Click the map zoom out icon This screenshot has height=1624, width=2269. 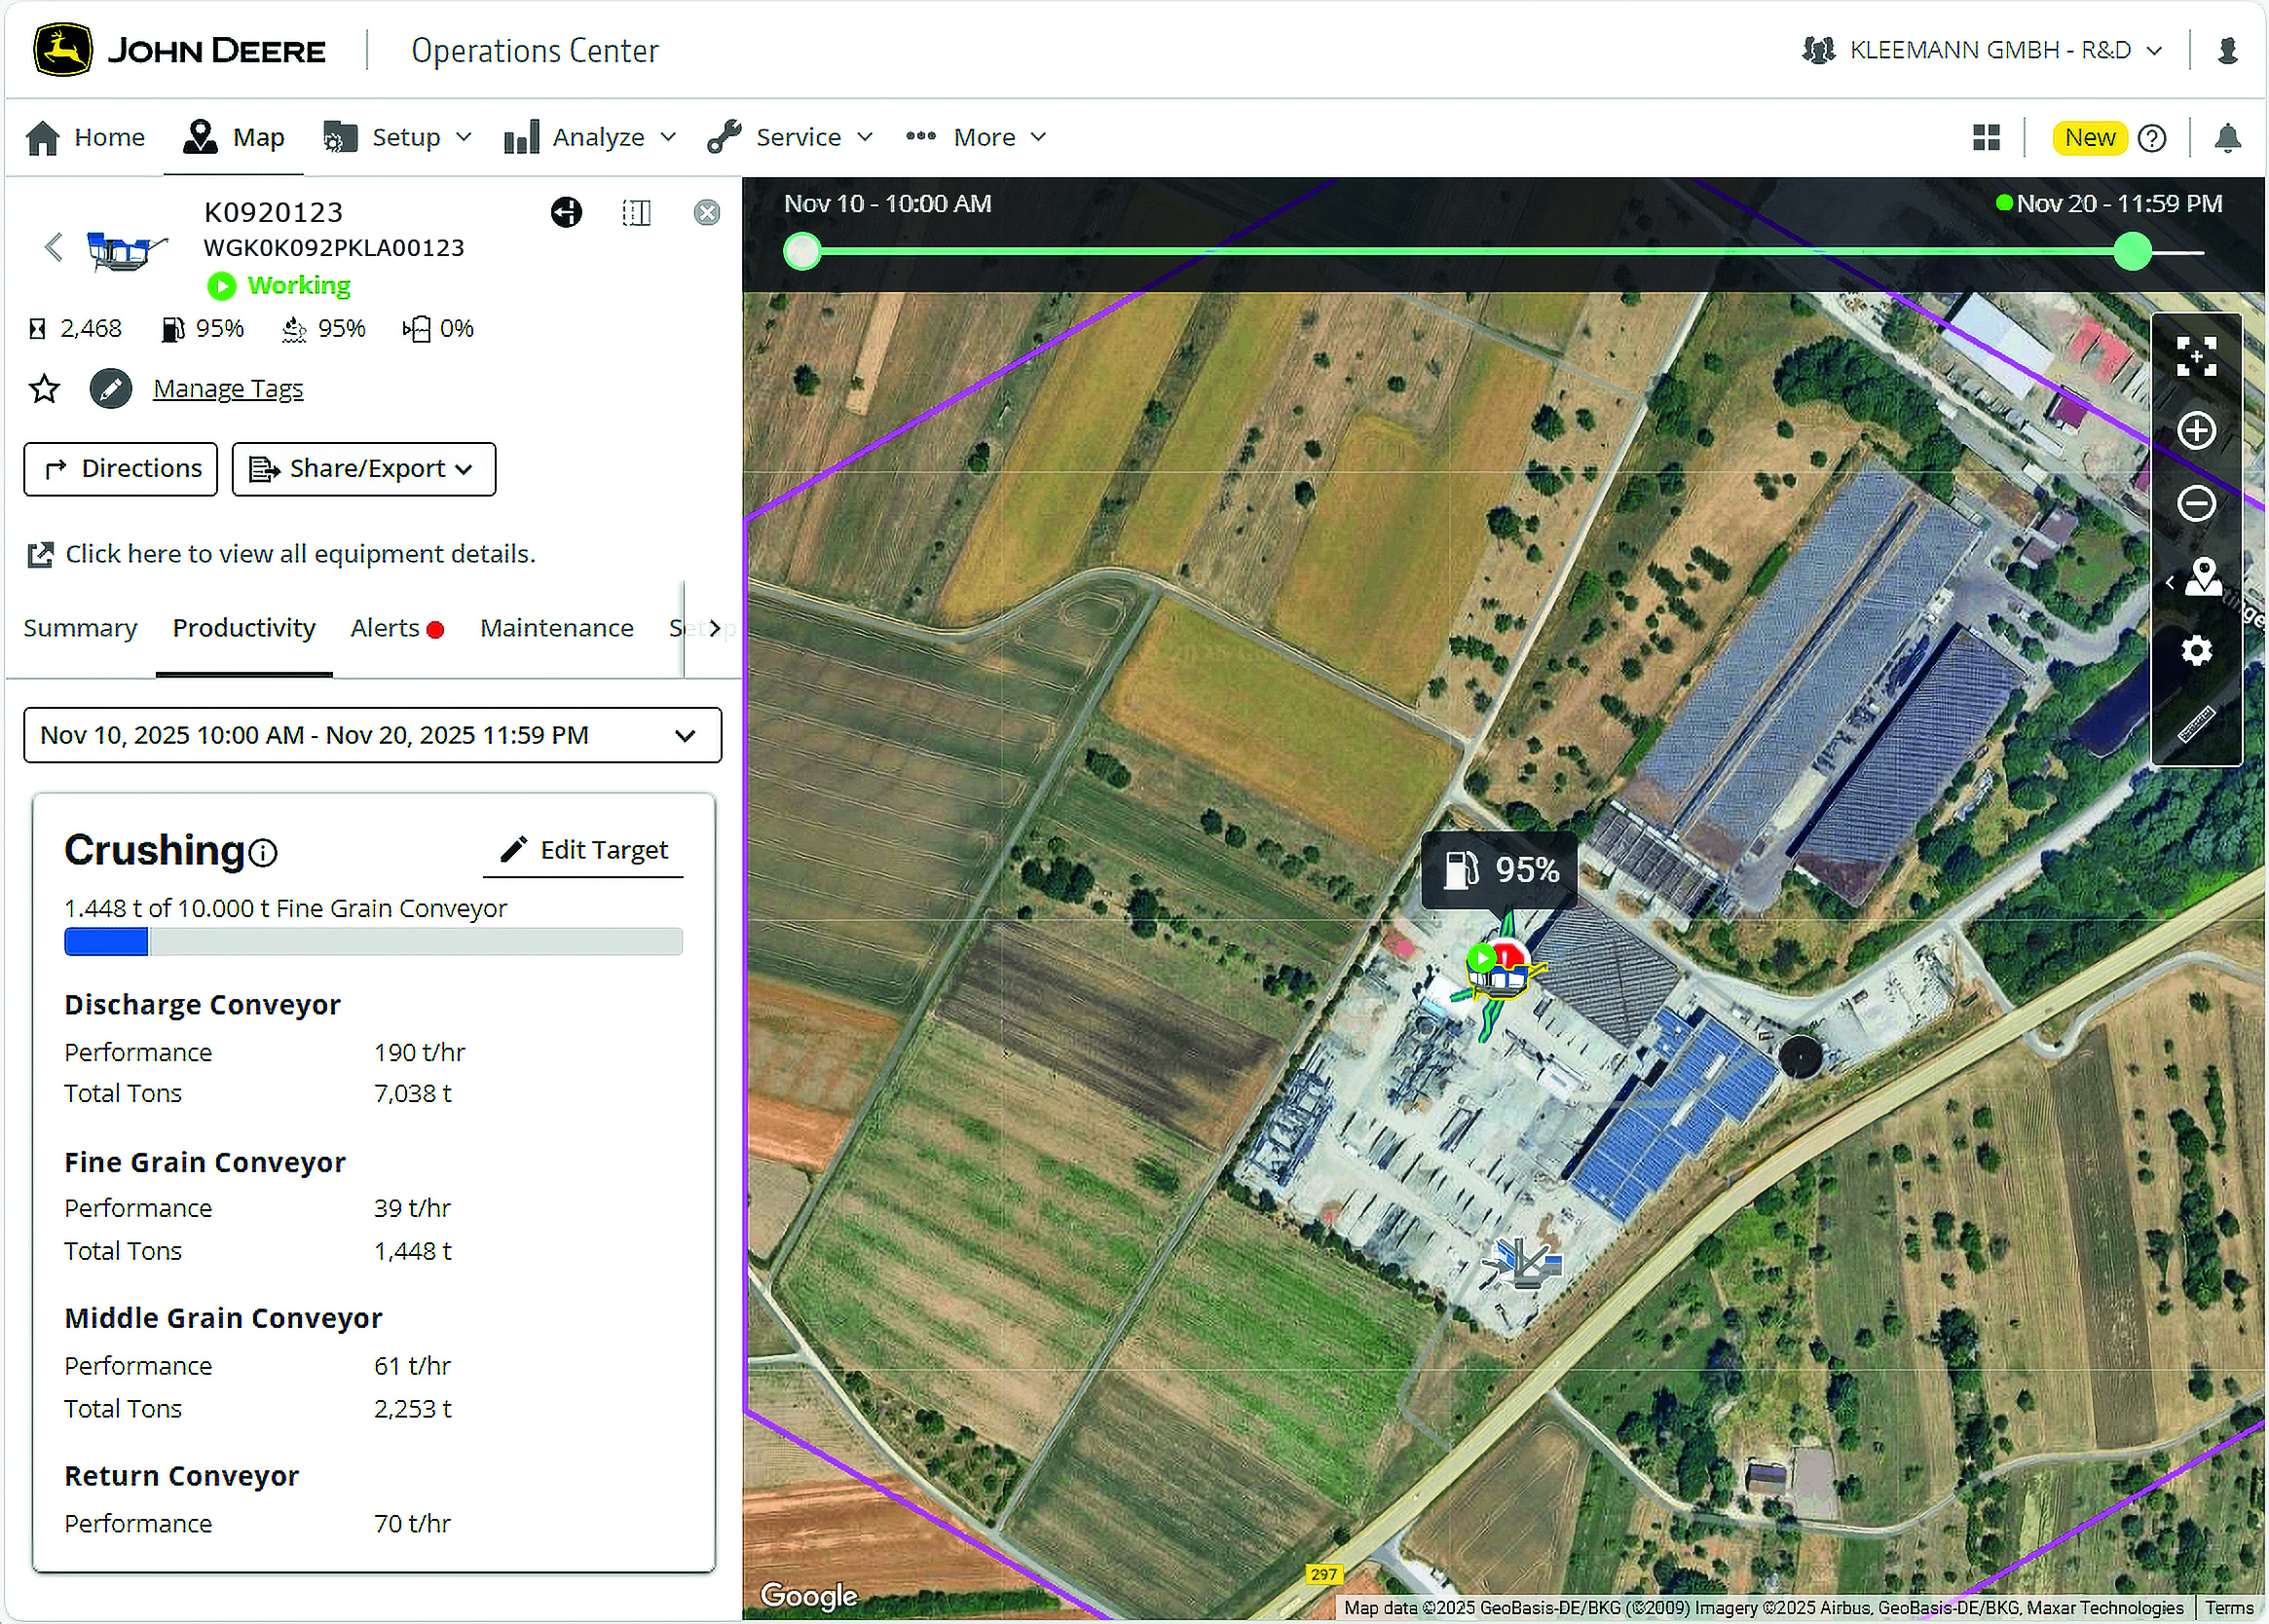coord(2196,503)
